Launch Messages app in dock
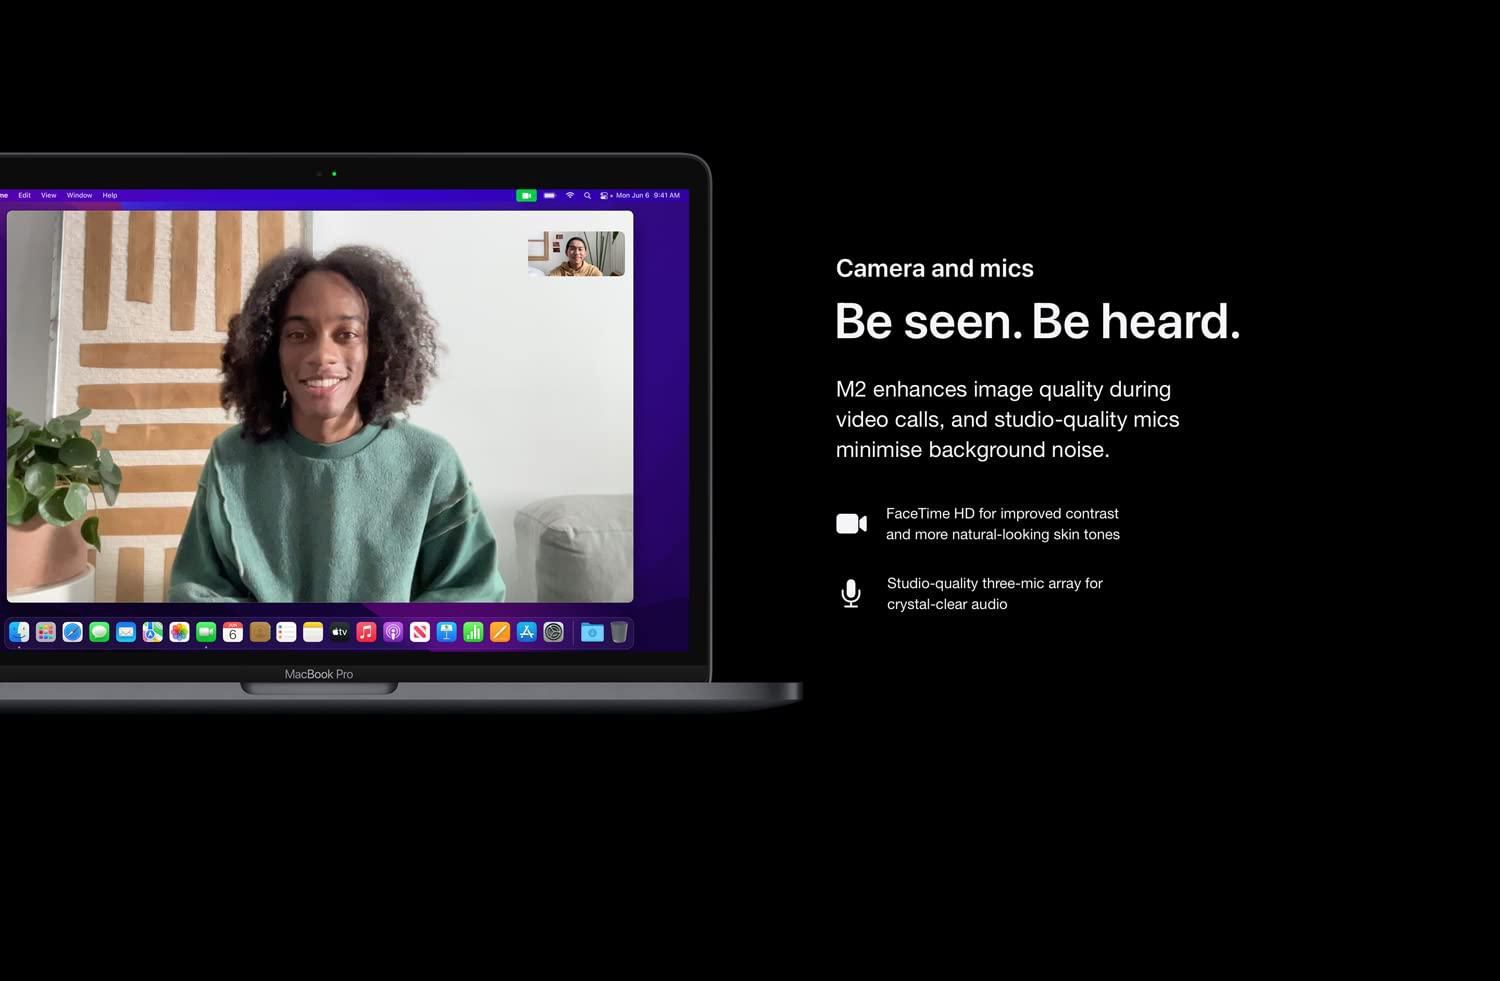 99,632
